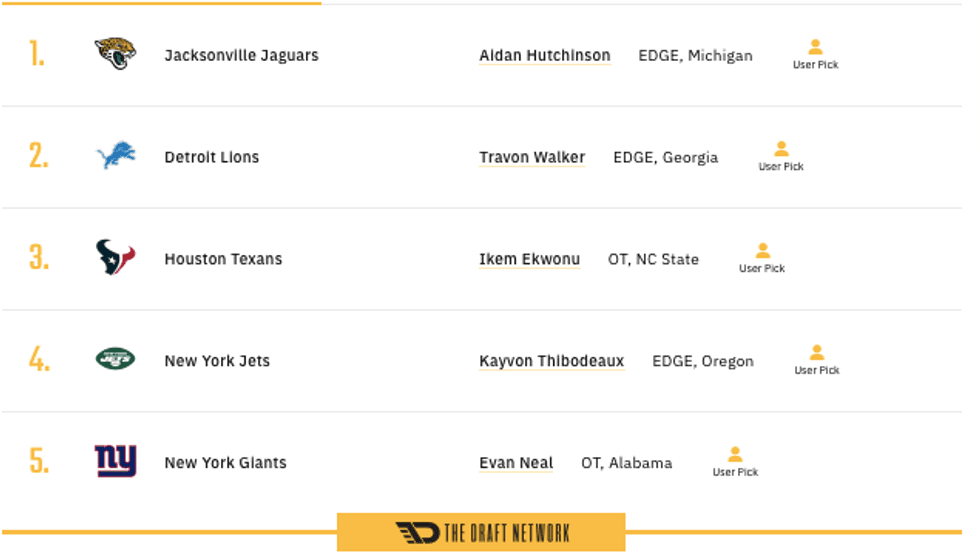
Task: Select the Jacksonville Jaguars team name
Action: (241, 56)
